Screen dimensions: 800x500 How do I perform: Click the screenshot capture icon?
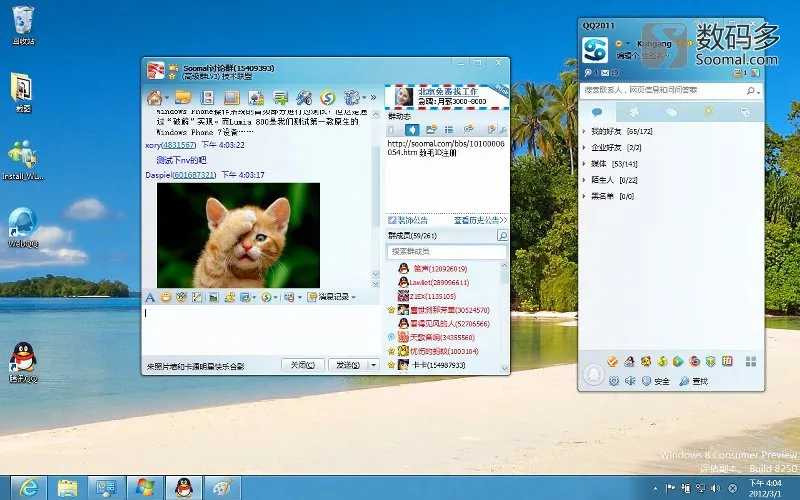click(x=245, y=297)
